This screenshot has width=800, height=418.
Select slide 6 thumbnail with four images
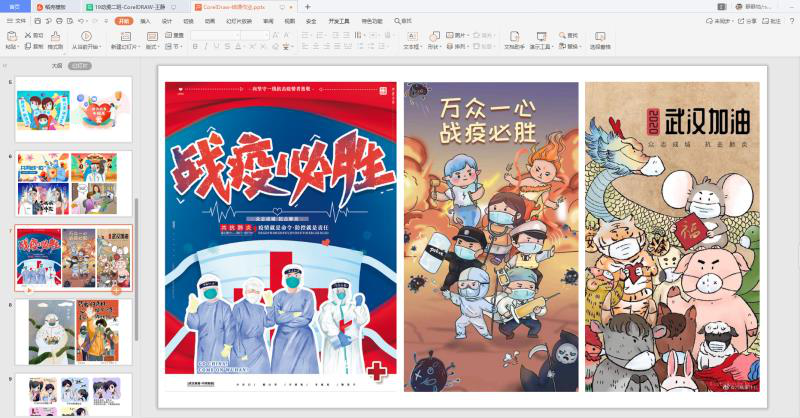(73, 184)
